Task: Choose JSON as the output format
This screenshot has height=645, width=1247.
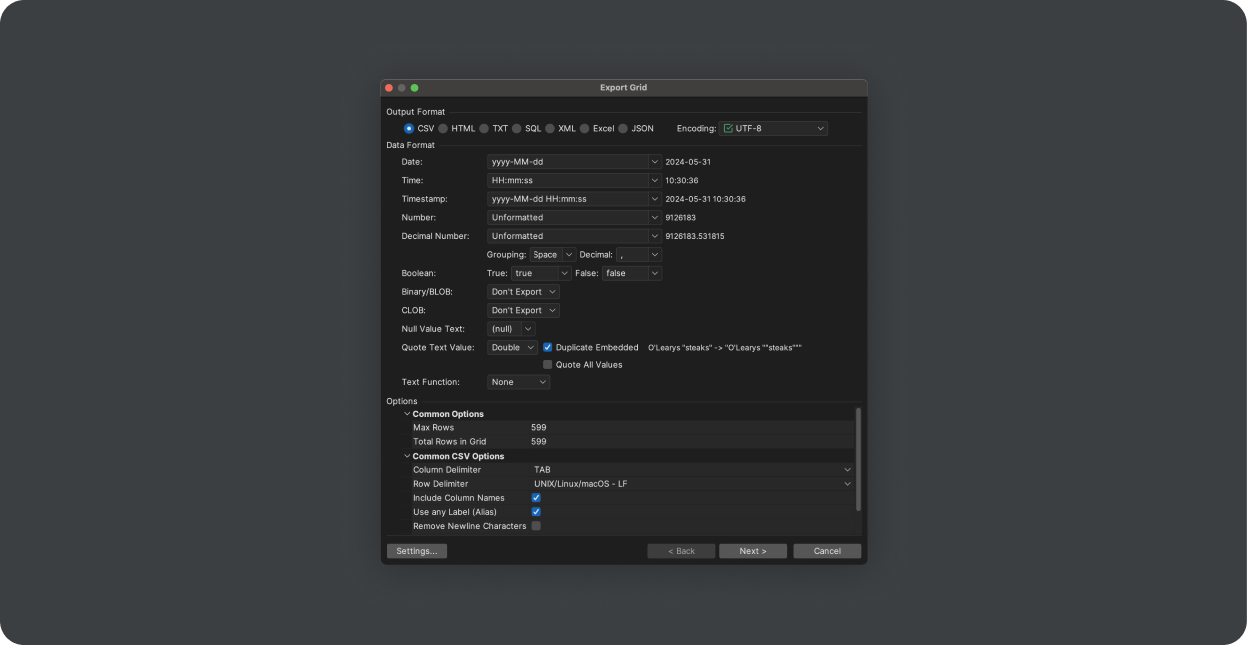Action: (x=623, y=129)
